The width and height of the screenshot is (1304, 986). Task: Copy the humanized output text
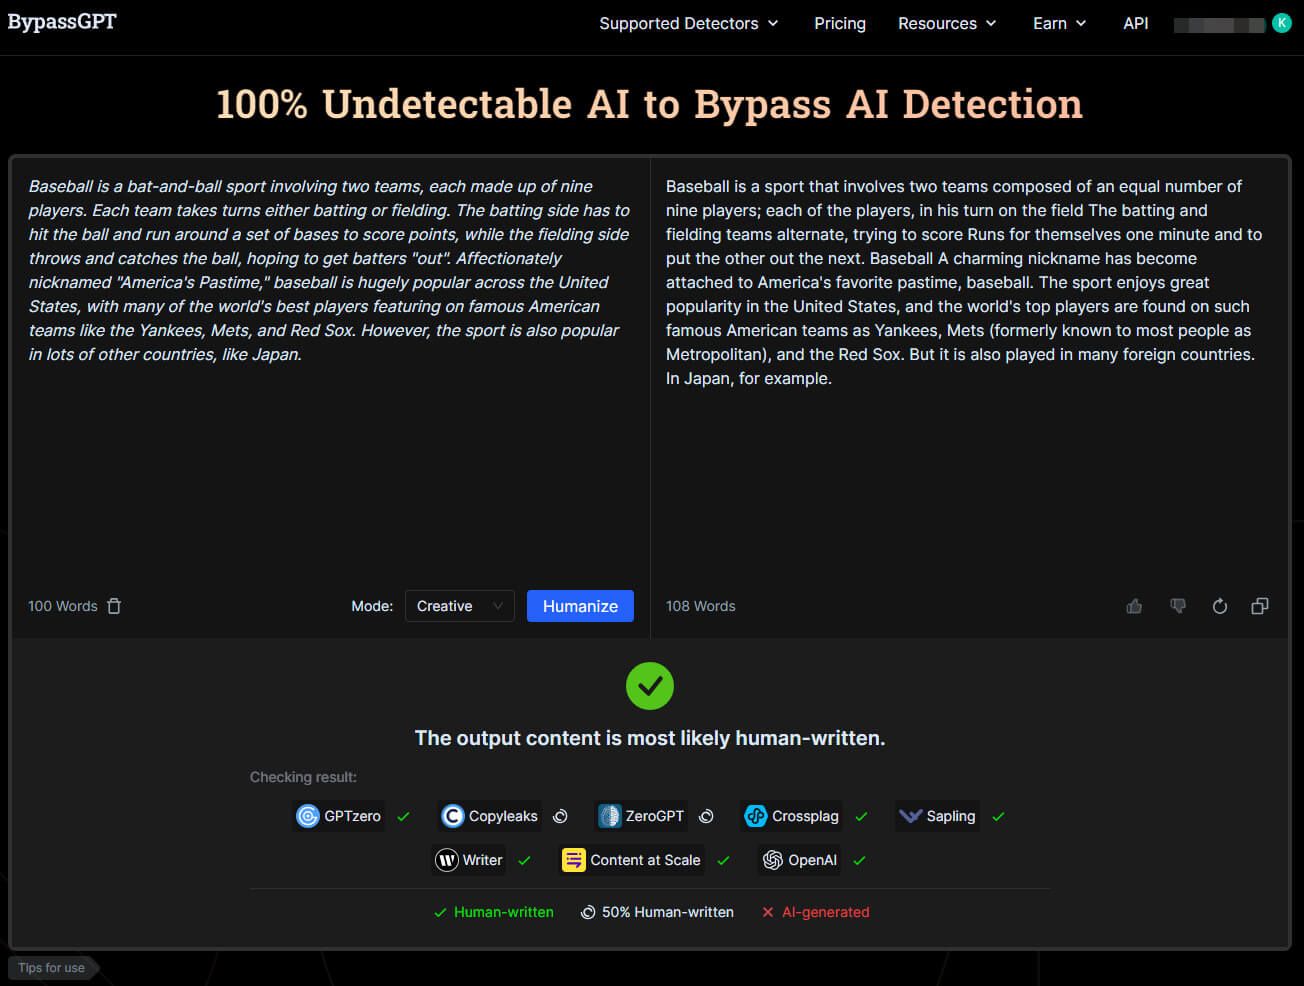tap(1260, 606)
